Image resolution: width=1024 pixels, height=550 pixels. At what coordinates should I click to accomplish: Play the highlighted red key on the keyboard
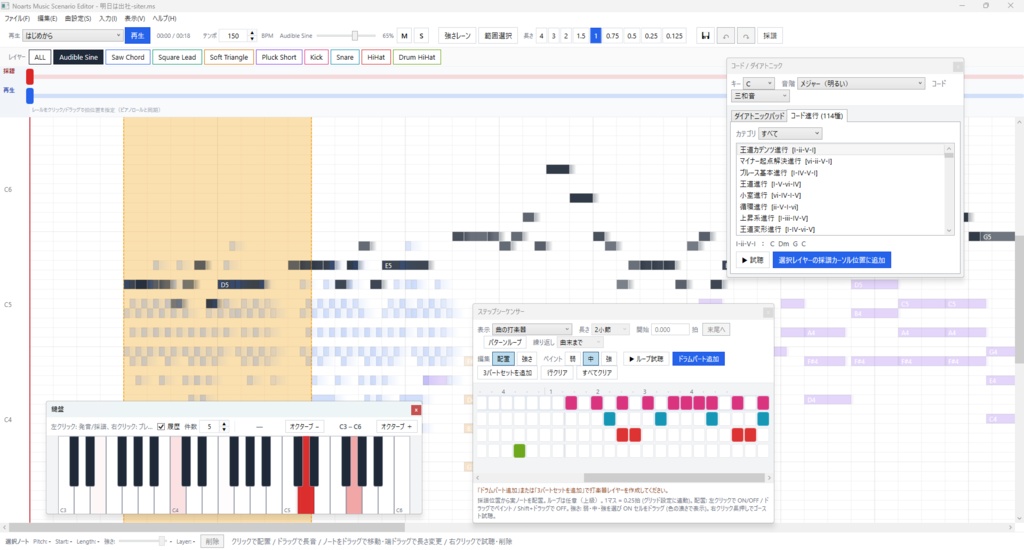tap(306, 500)
